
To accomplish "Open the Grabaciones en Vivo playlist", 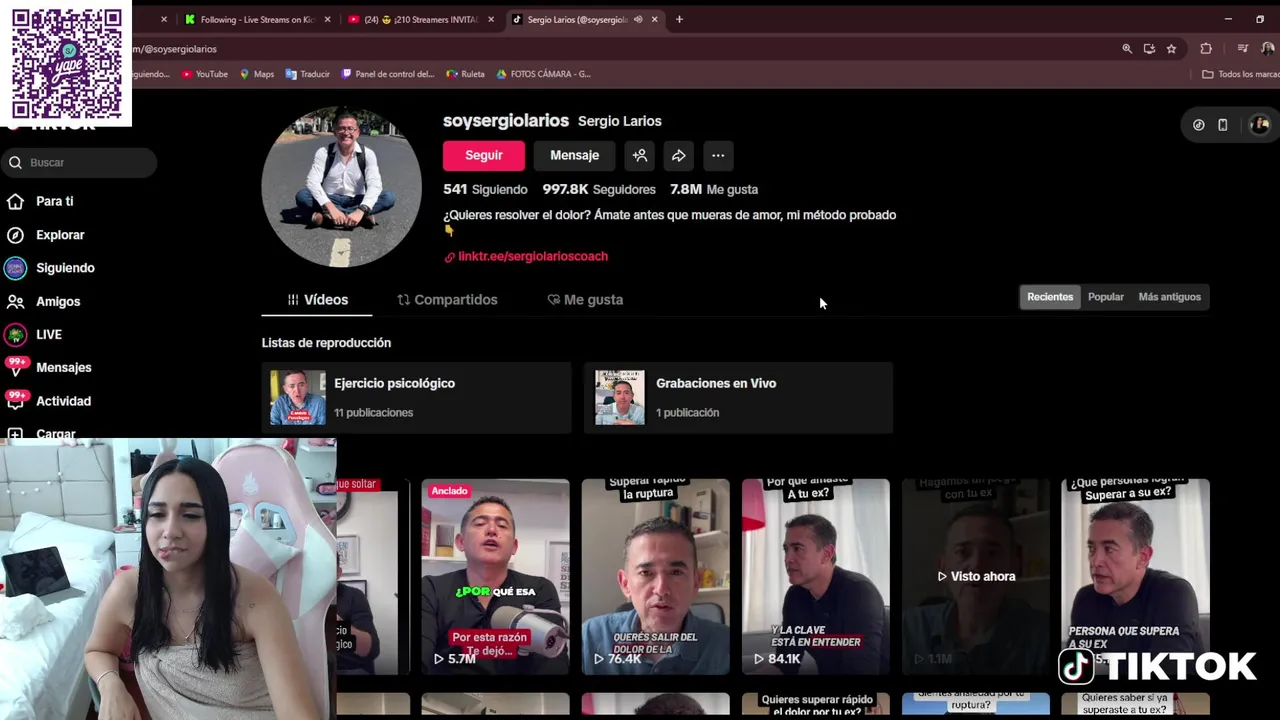I will pos(738,397).
